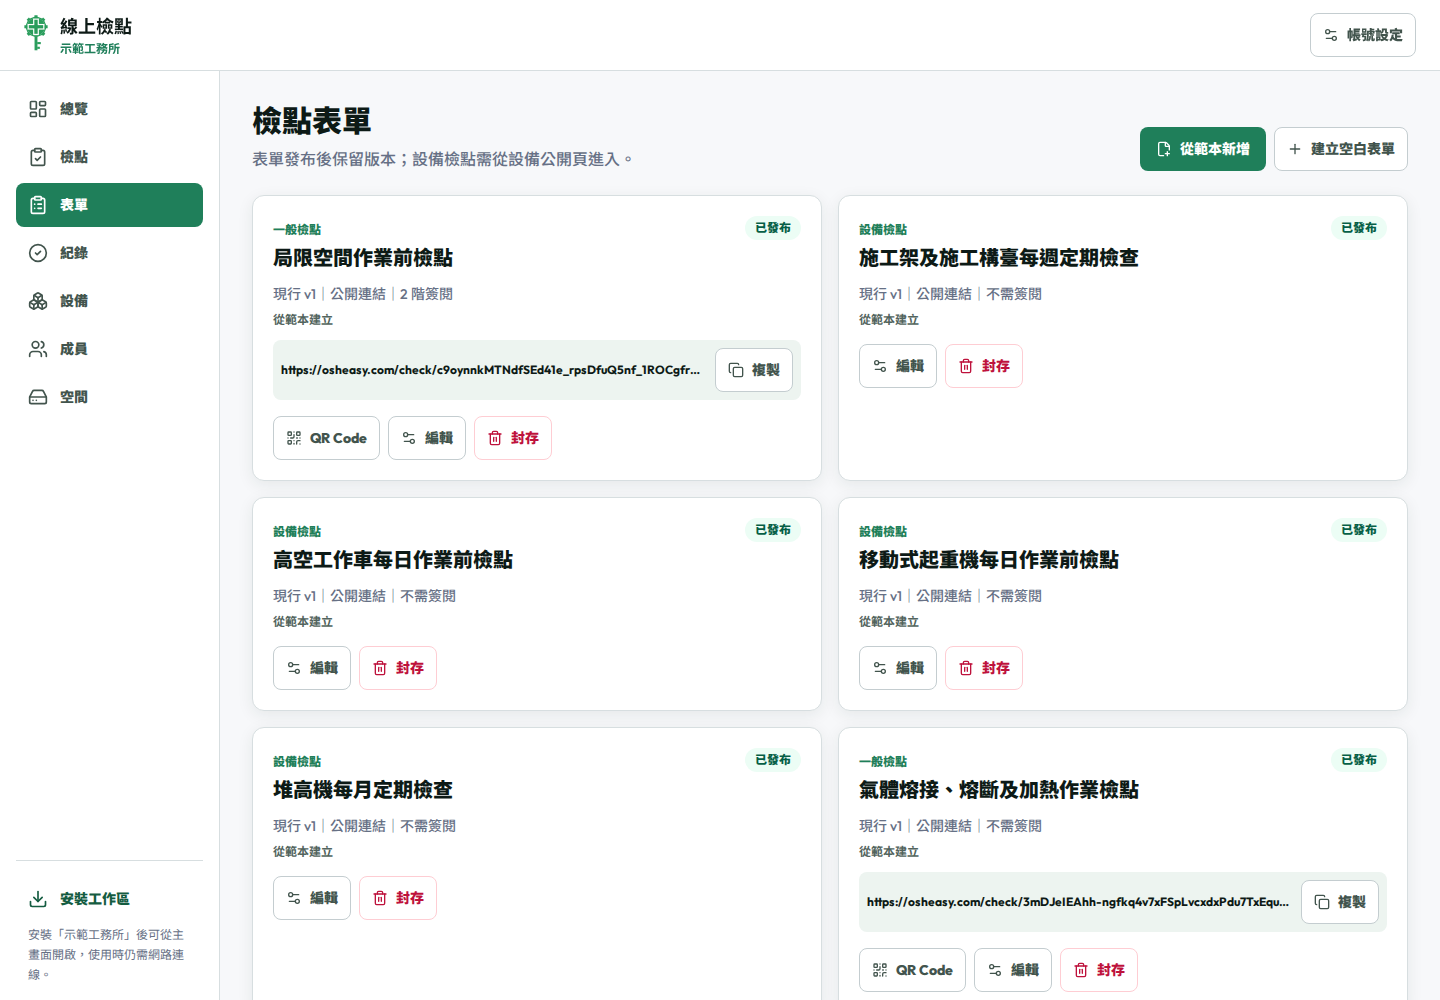The width and height of the screenshot is (1440, 1000).
Task: Edit 堆高機每月定期檢查 form
Action: [312, 898]
